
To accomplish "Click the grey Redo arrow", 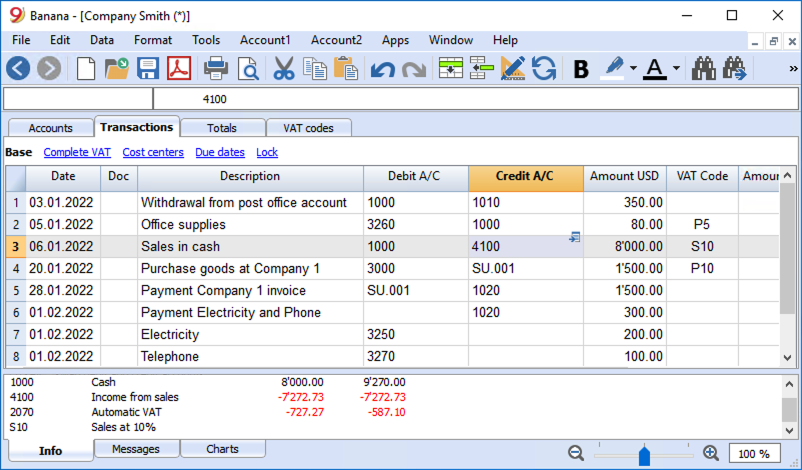I will [x=414, y=69].
